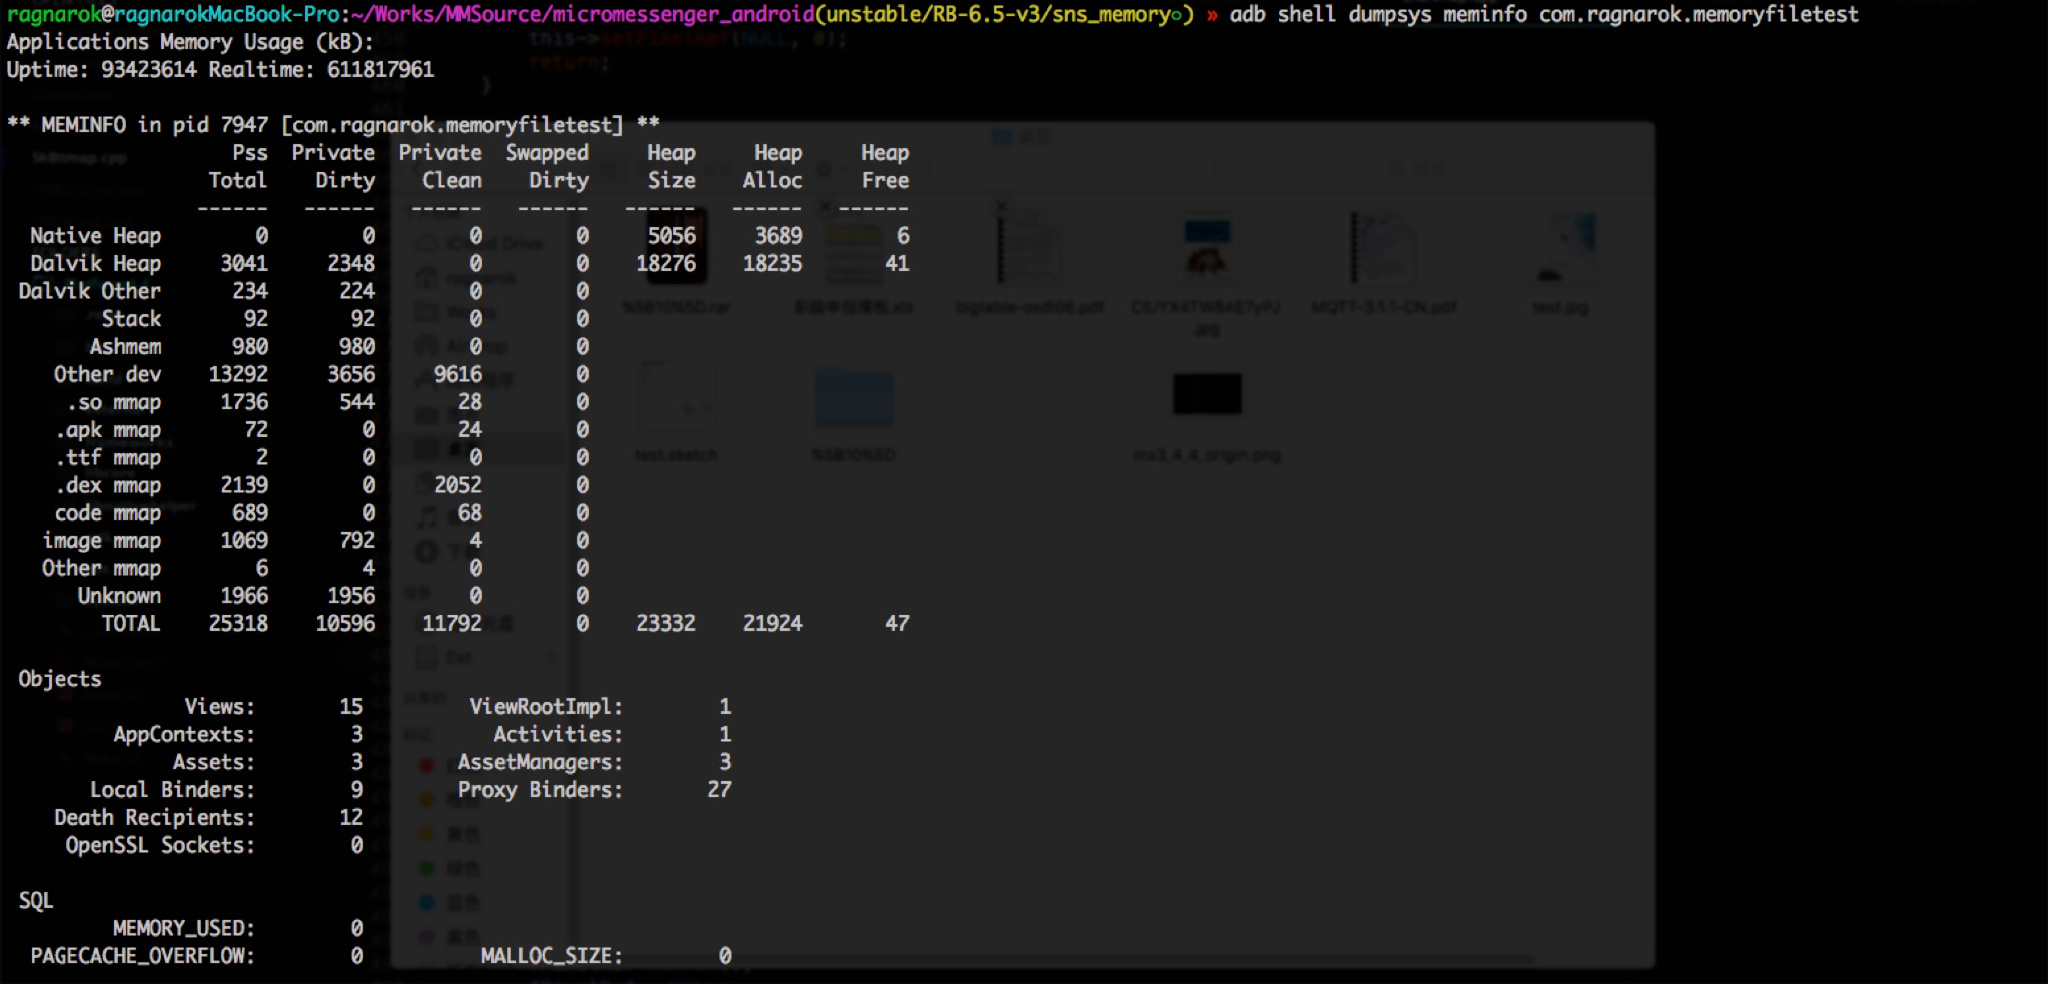The width and height of the screenshot is (2048, 984).
Task: Click the "MEMINFO in pid 7947" header line
Action: click(x=333, y=125)
